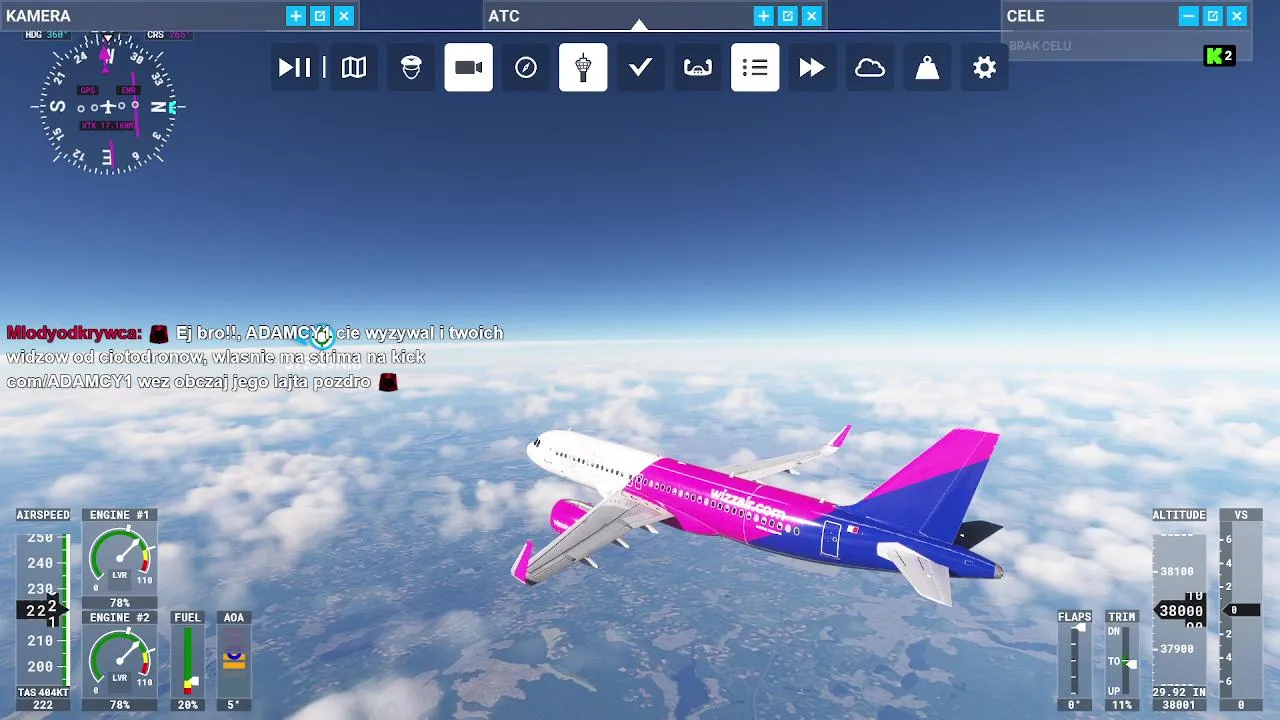
Task: Click the FUEL level bar
Action: (188, 661)
